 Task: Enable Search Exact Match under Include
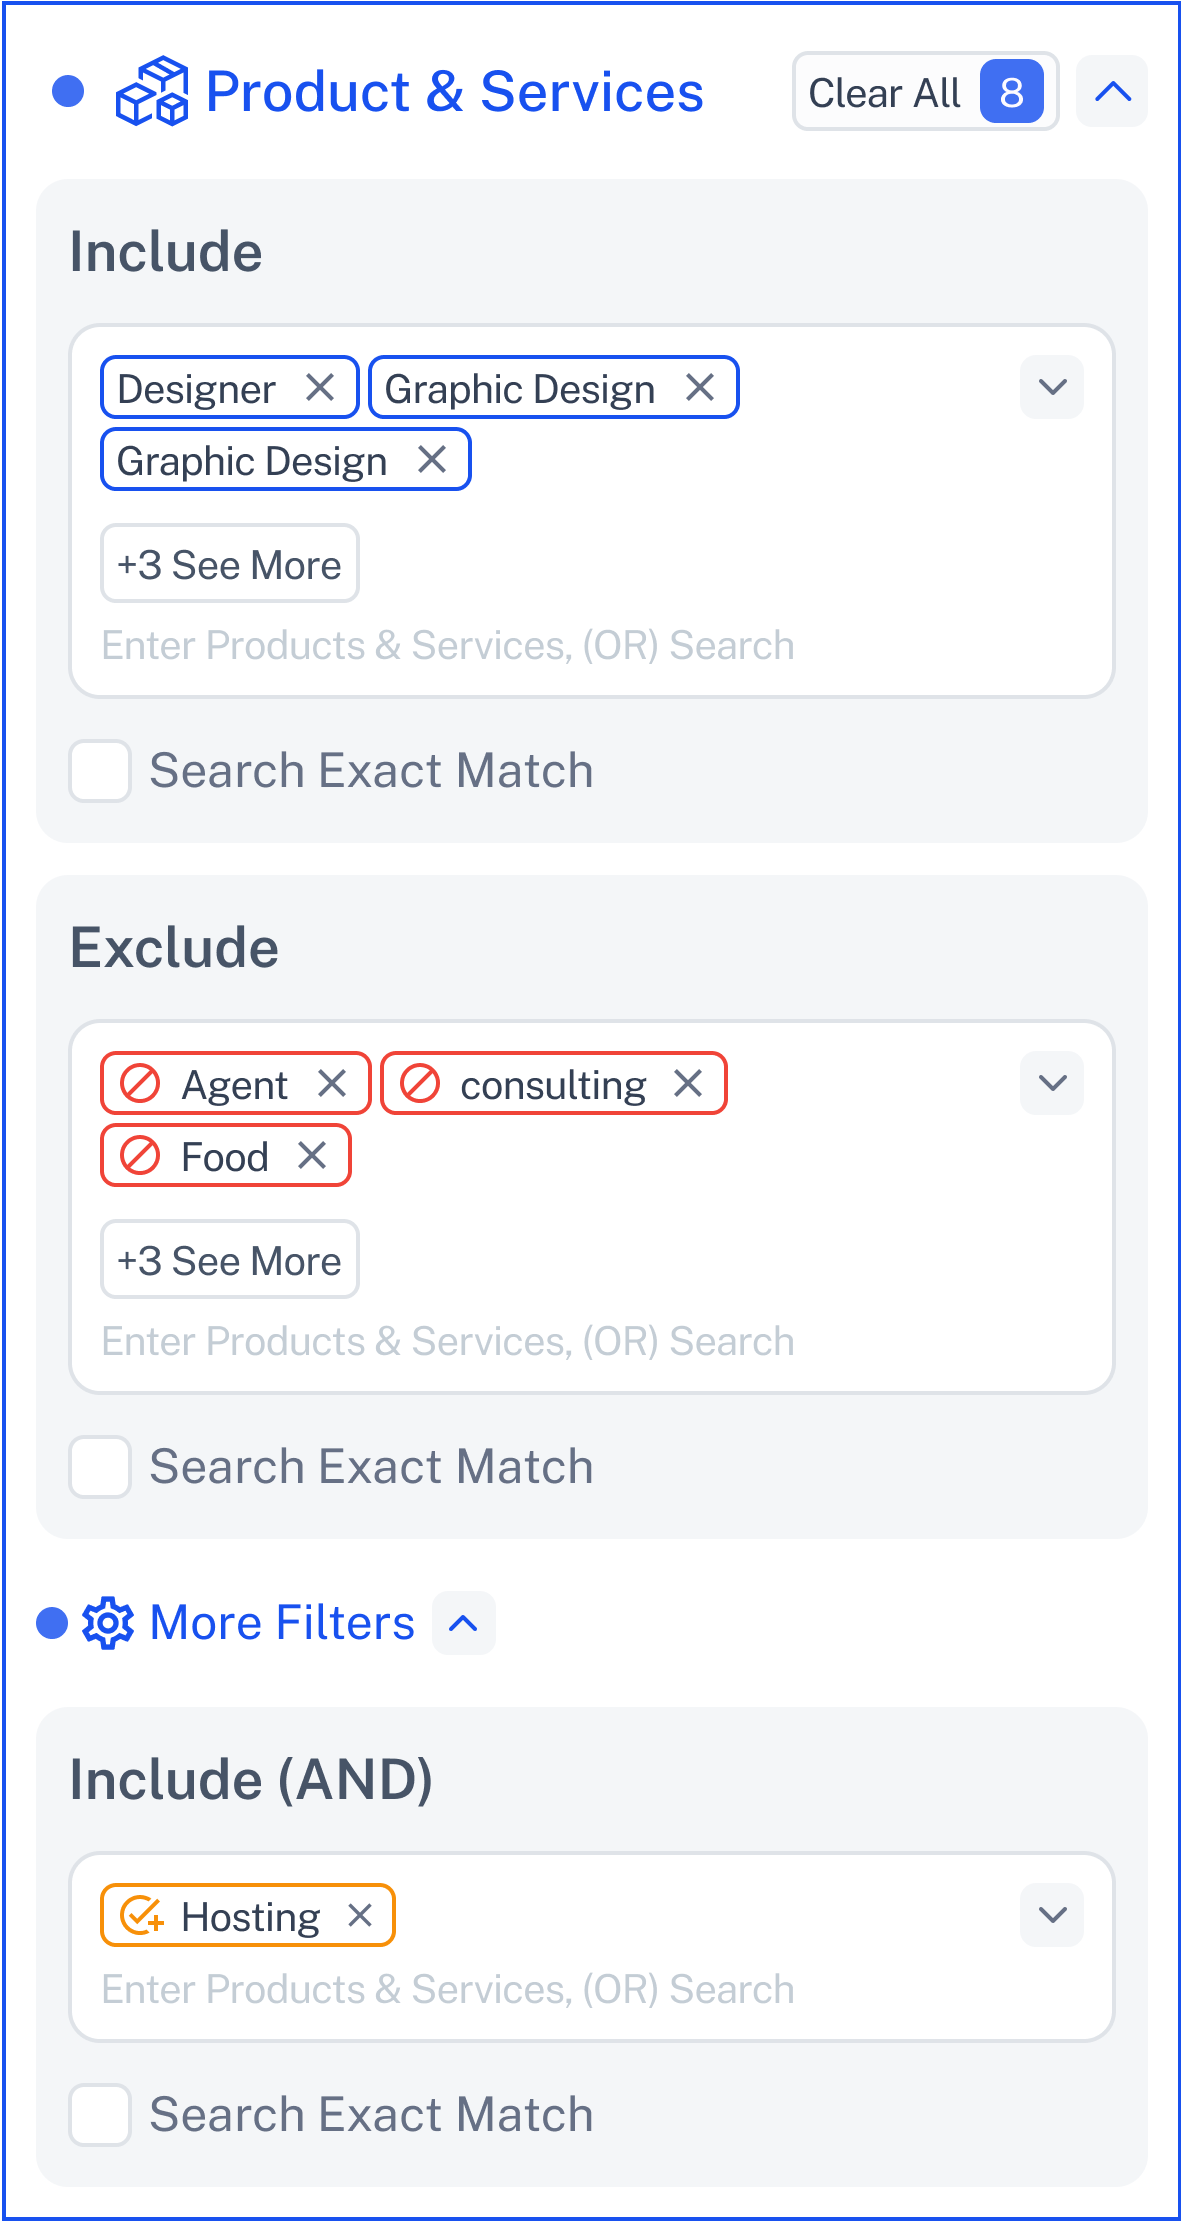[100, 771]
